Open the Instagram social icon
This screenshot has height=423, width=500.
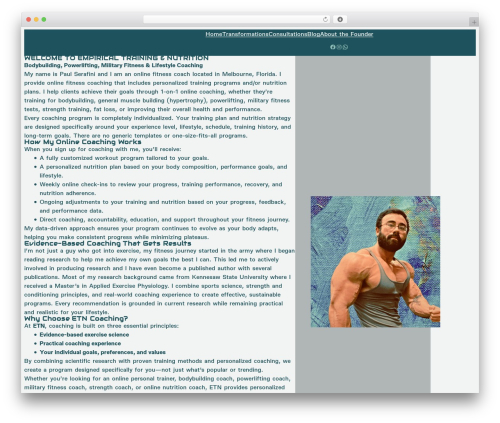click(339, 47)
